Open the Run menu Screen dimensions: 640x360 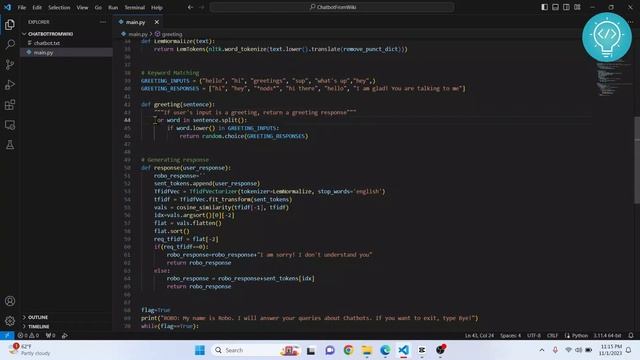pos(113,7)
